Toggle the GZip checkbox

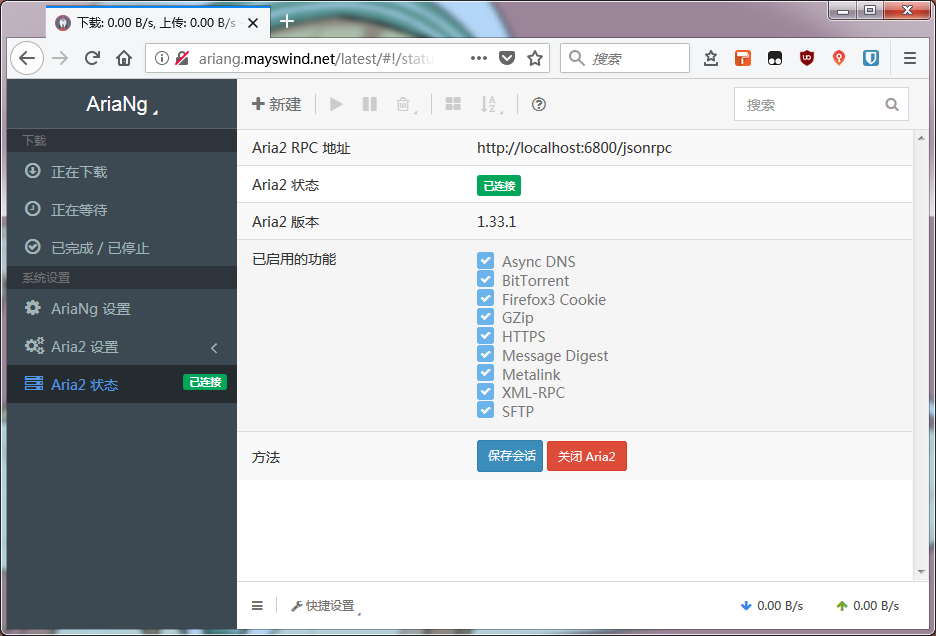[485, 317]
